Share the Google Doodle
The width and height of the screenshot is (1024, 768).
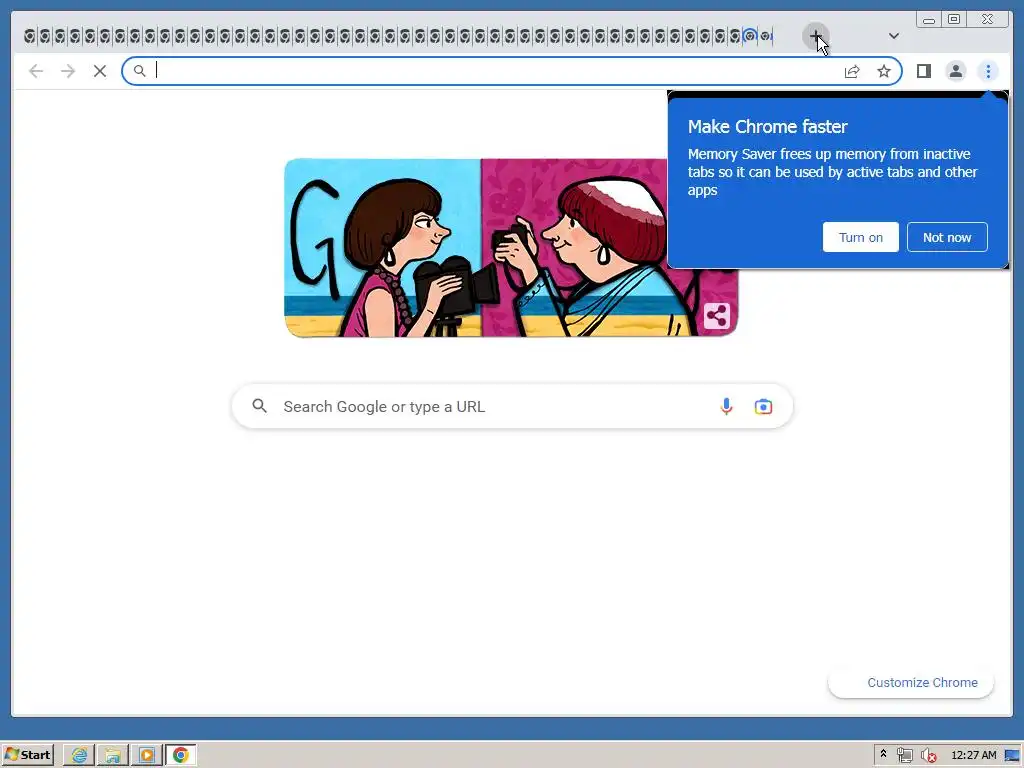(716, 316)
